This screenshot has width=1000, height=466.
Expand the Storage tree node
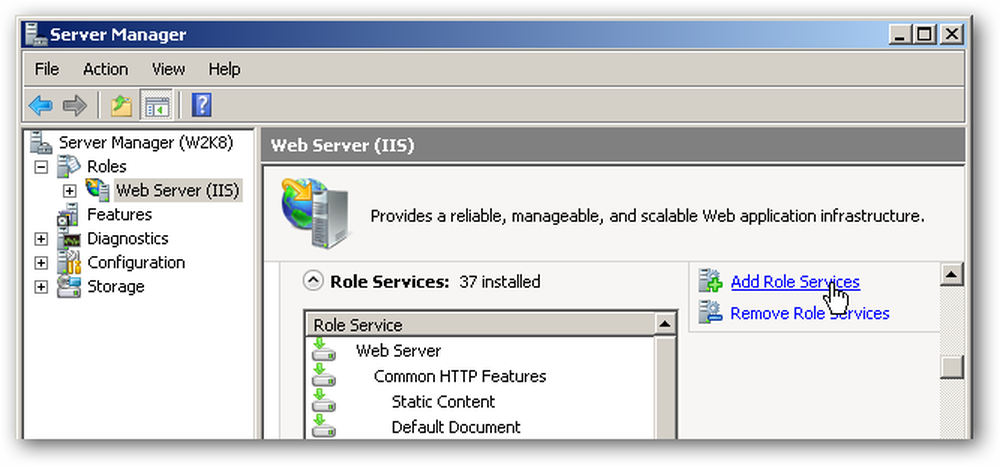[x=41, y=287]
